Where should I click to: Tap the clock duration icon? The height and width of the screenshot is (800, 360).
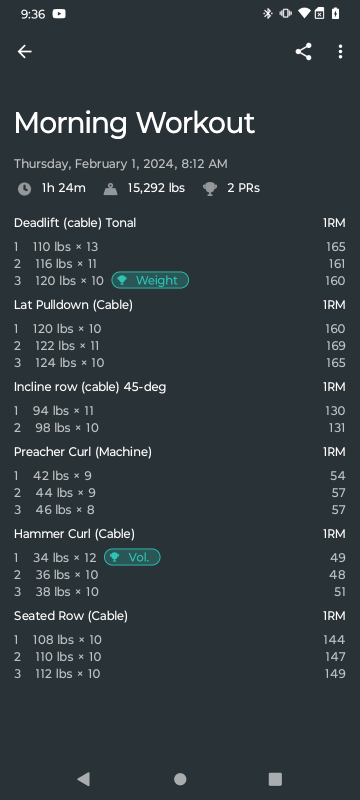pyautogui.click(x=24, y=189)
